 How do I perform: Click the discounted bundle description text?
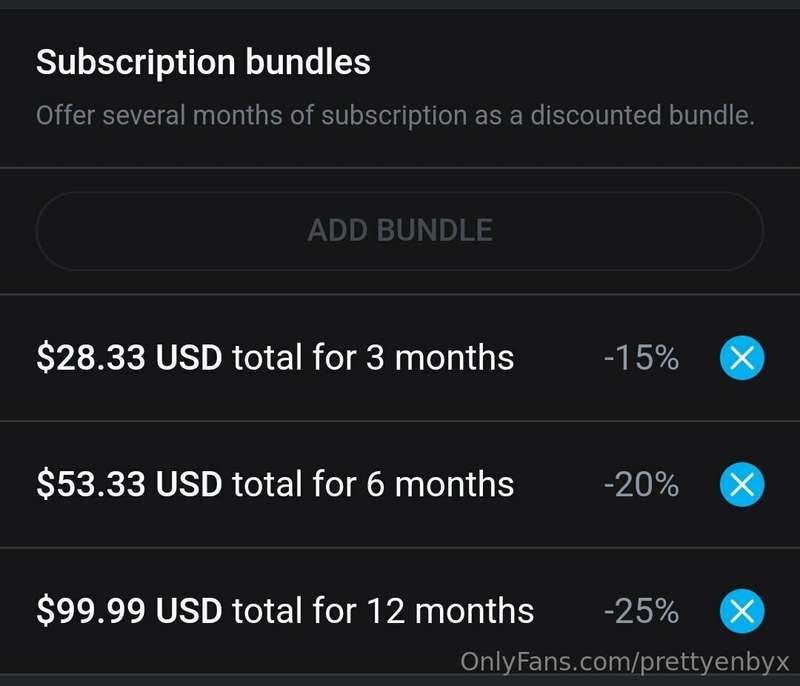pyautogui.click(x=395, y=115)
